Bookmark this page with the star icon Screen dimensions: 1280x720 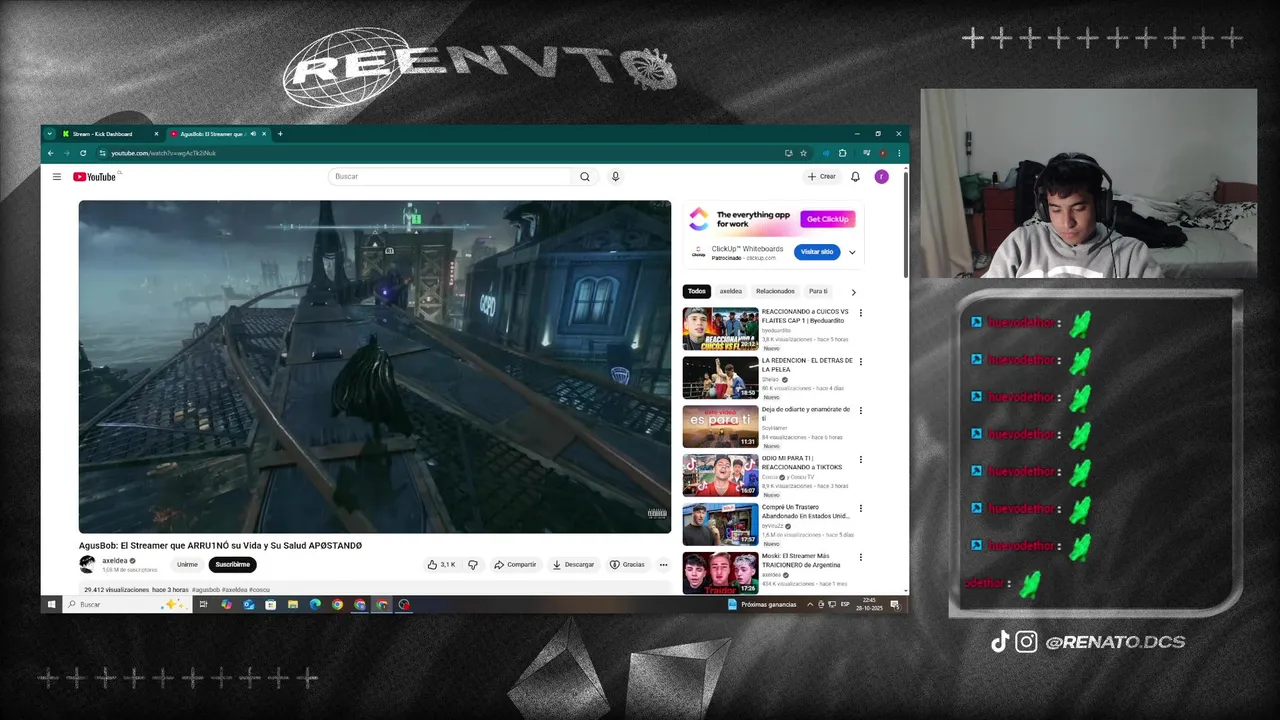click(803, 153)
